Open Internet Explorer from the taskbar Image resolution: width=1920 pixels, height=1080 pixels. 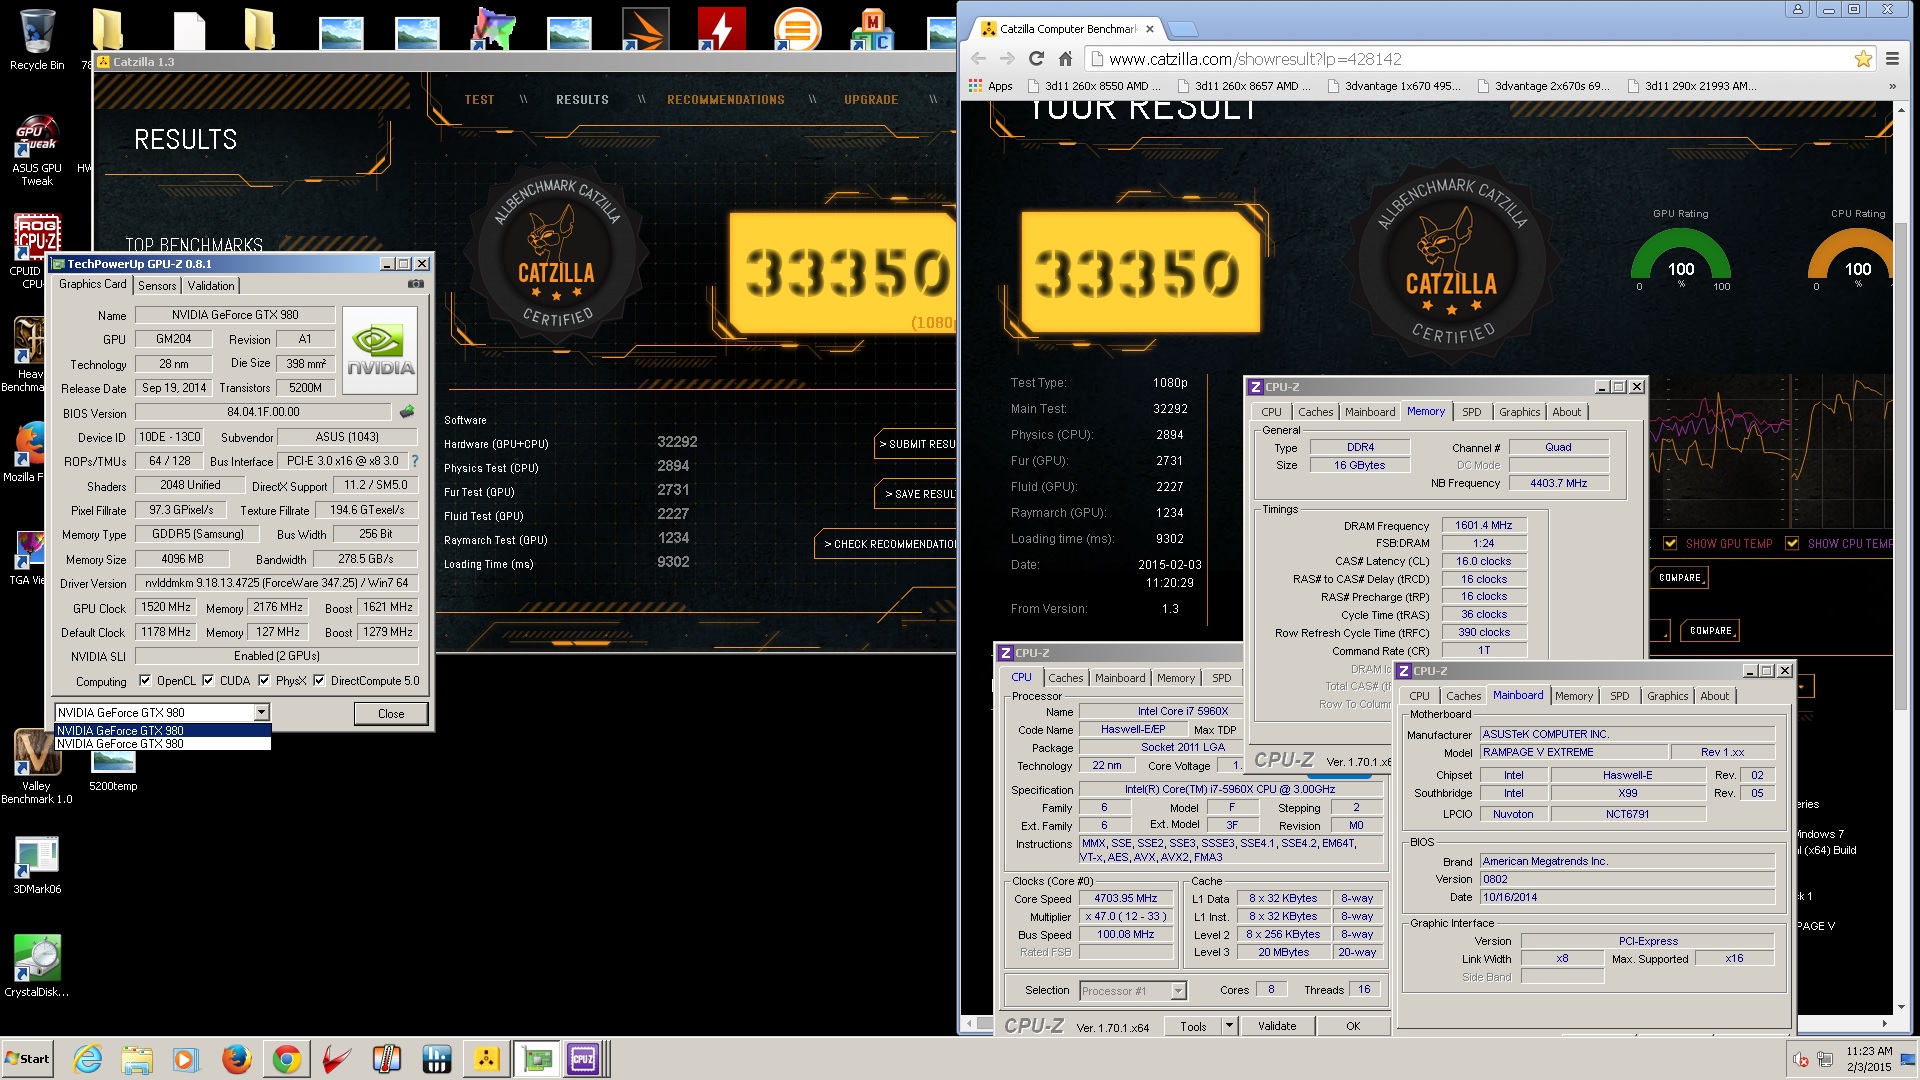88,1059
